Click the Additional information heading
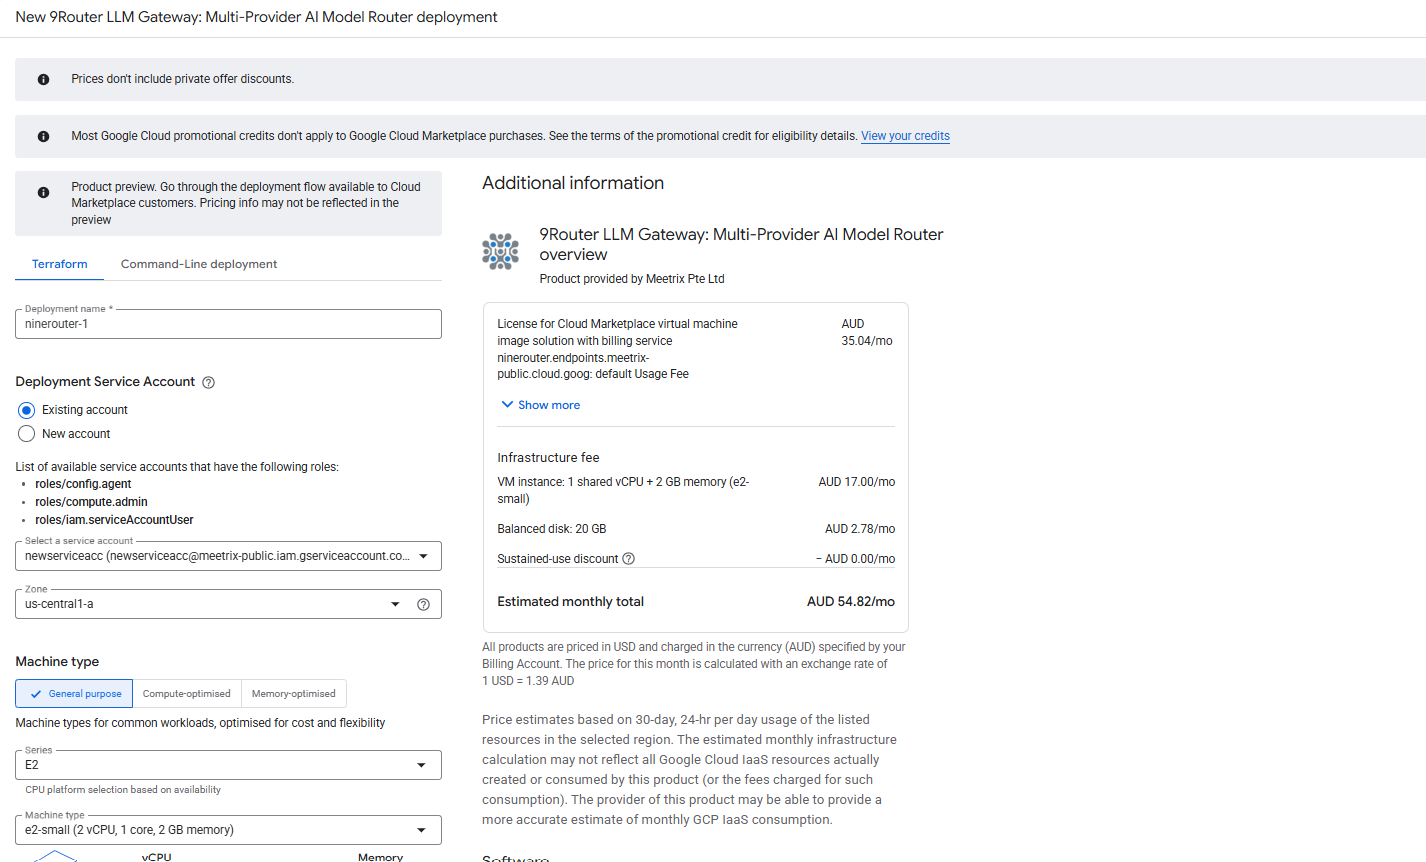Screen dimensions: 1426x862 click(573, 183)
